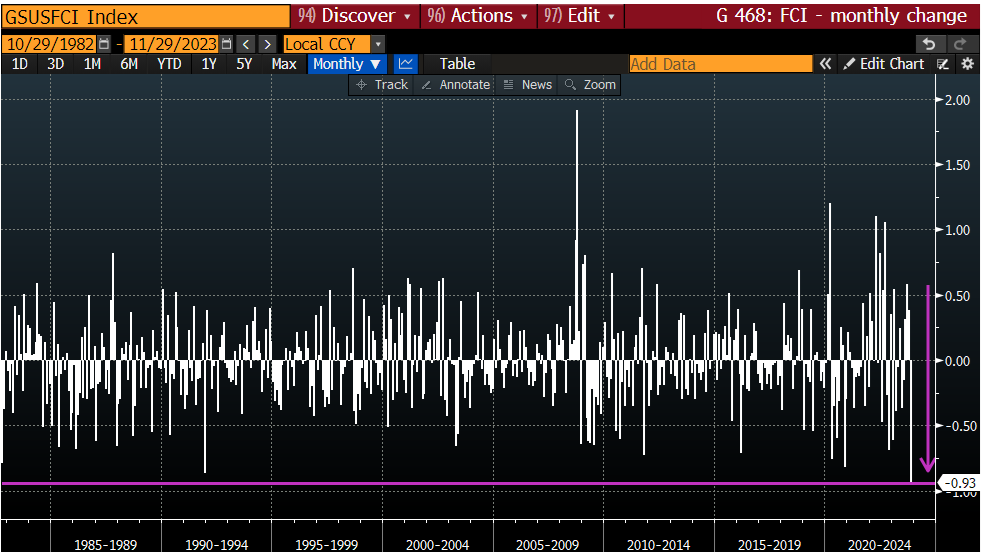Activate the Annotate tool
The height and width of the screenshot is (552, 997).
(x=455, y=85)
